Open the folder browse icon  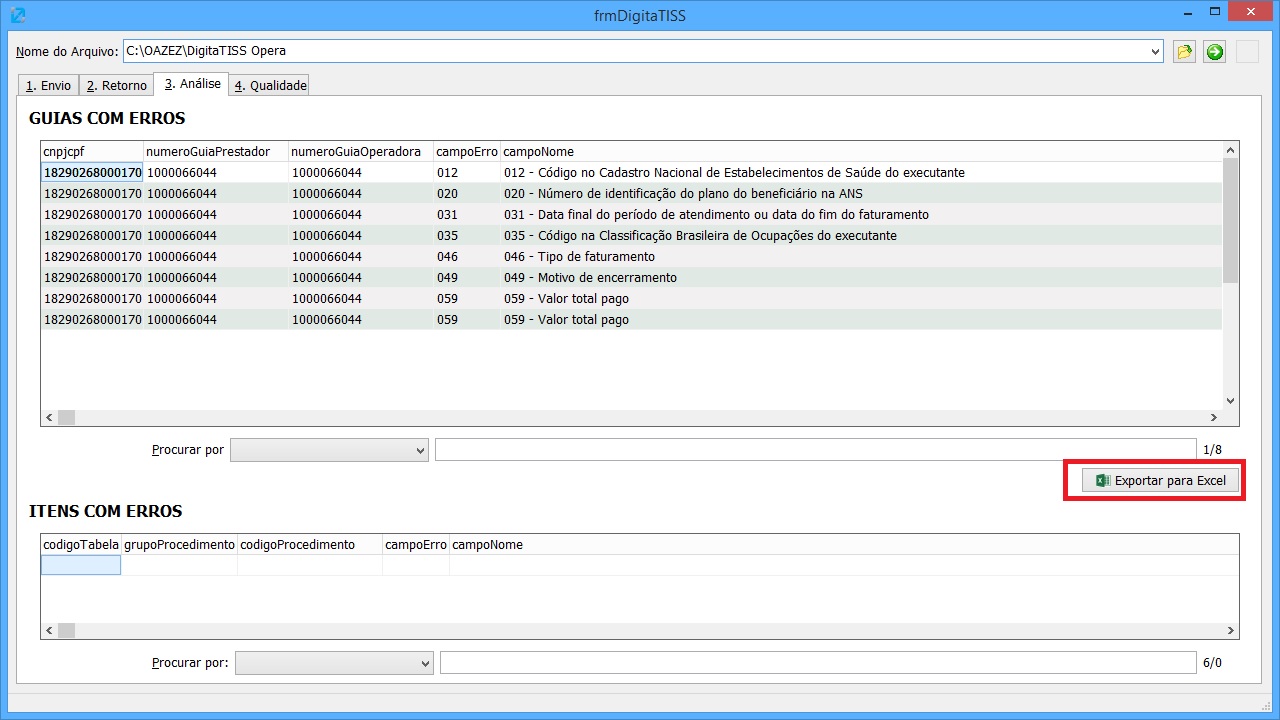pyautogui.click(x=1184, y=52)
